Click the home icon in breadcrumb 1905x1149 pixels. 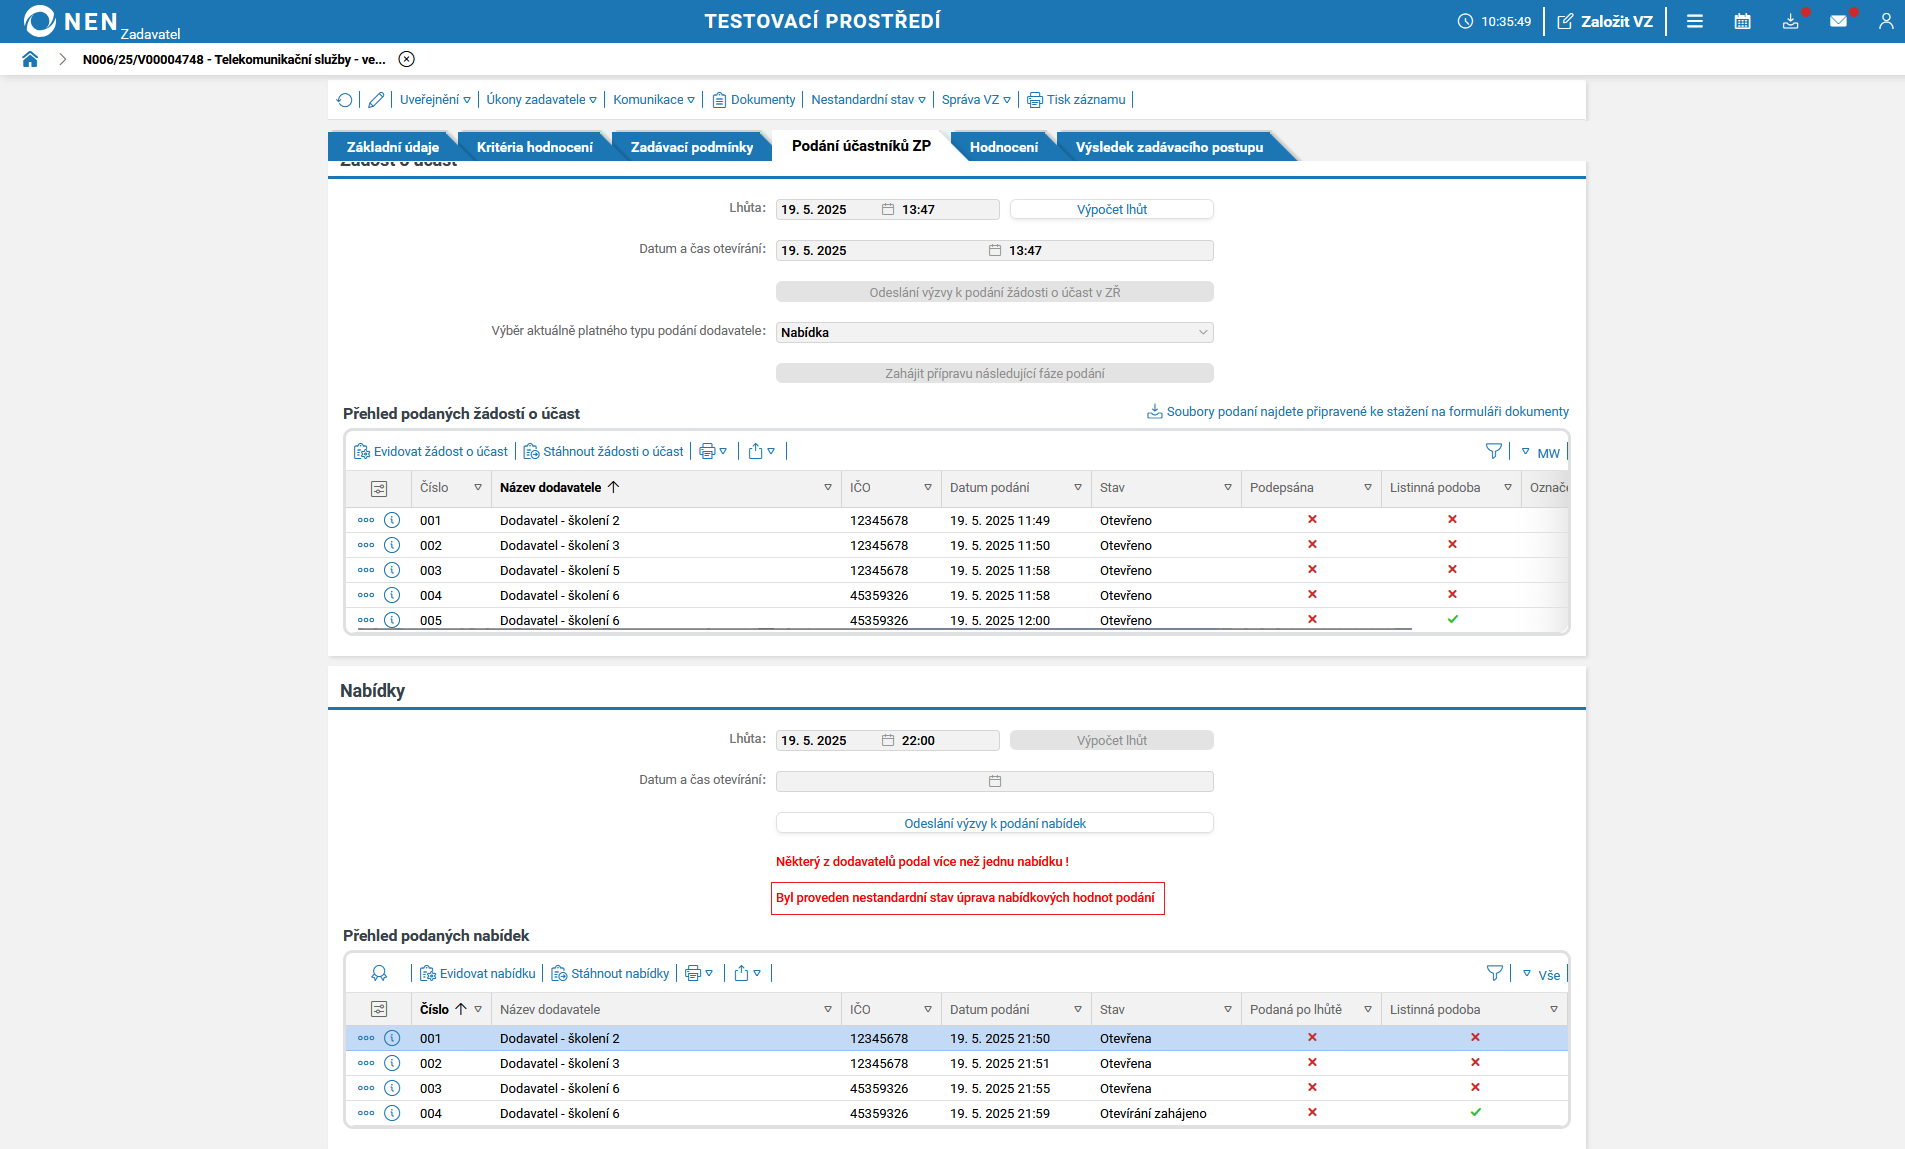30,59
